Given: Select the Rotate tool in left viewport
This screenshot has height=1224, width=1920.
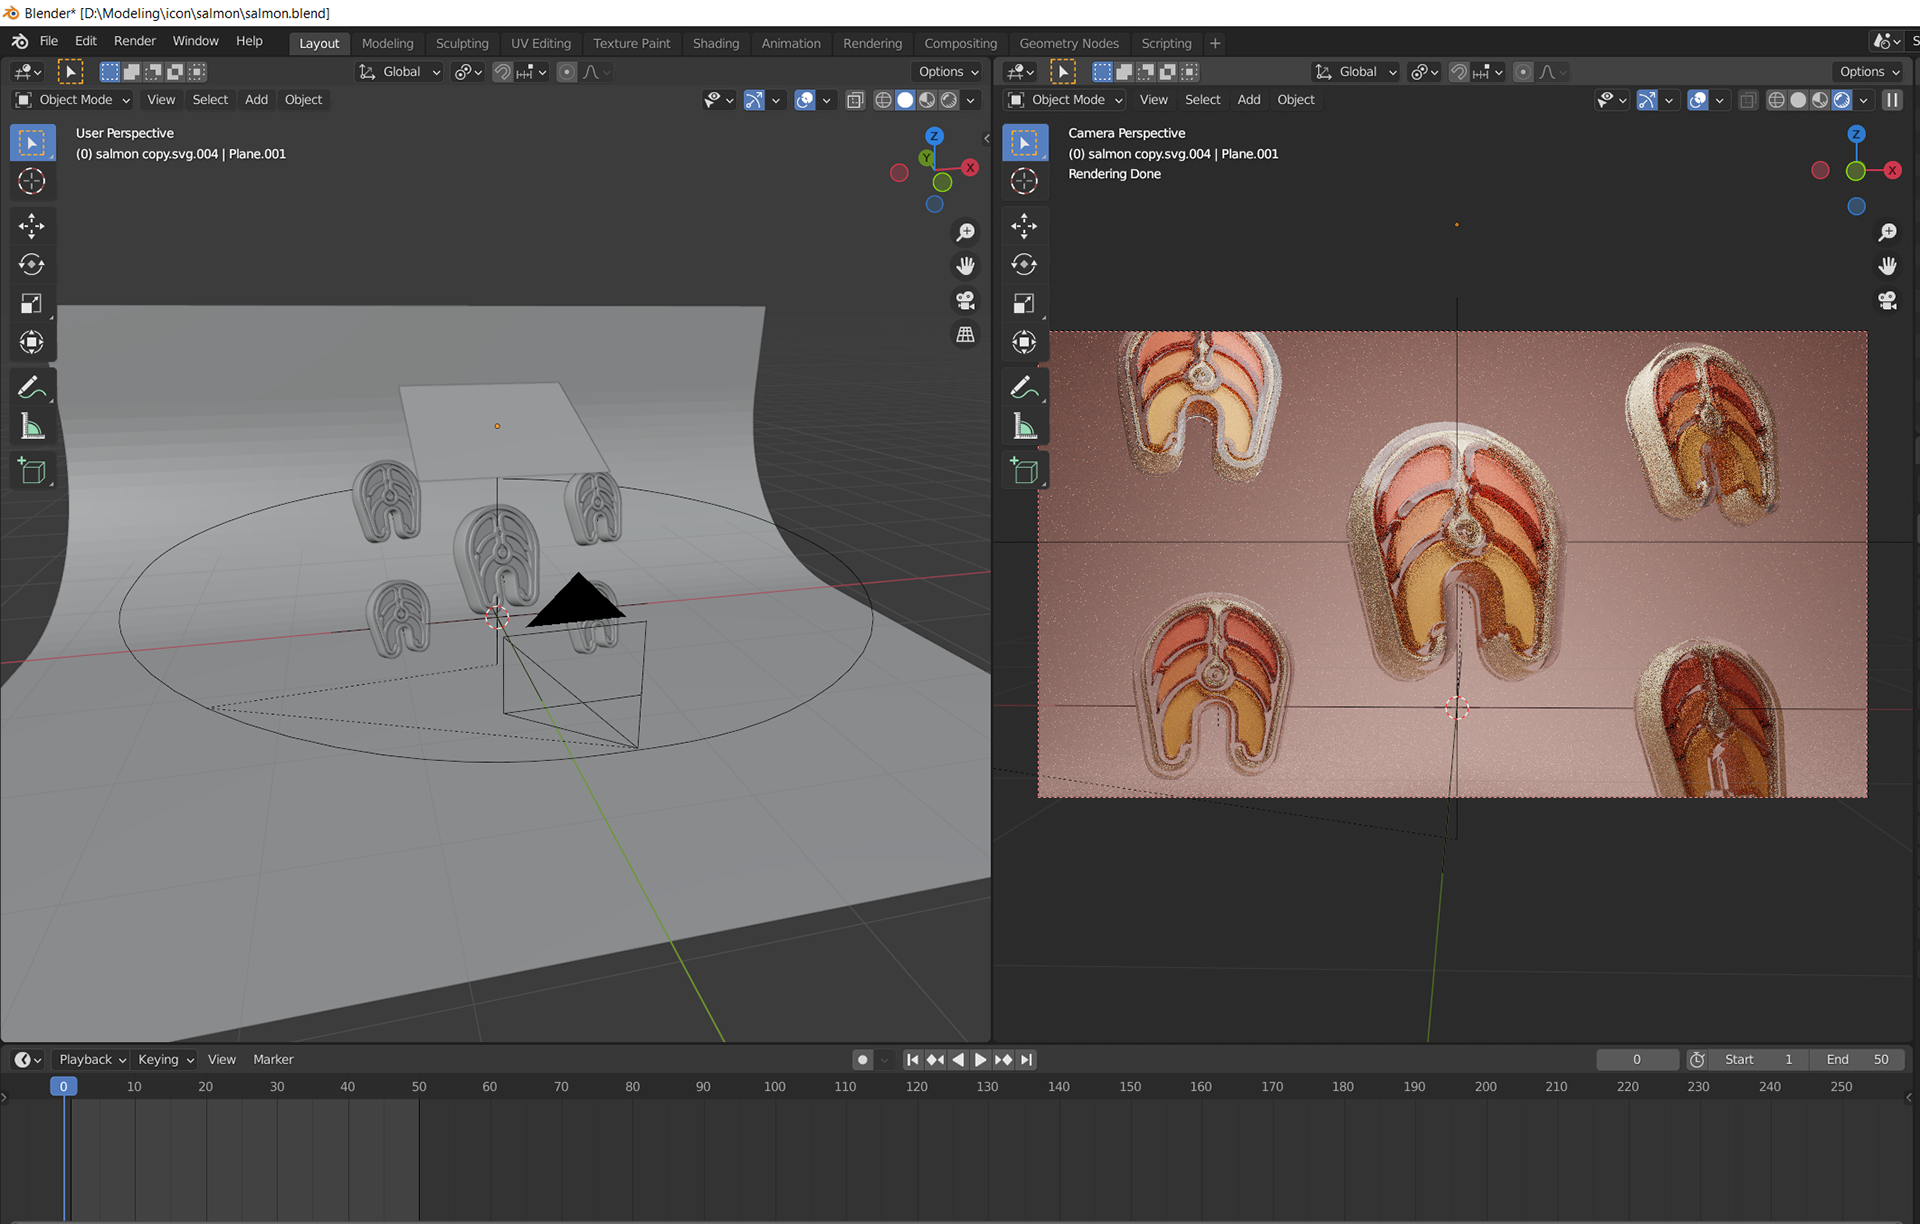Looking at the screenshot, I should click(32, 265).
